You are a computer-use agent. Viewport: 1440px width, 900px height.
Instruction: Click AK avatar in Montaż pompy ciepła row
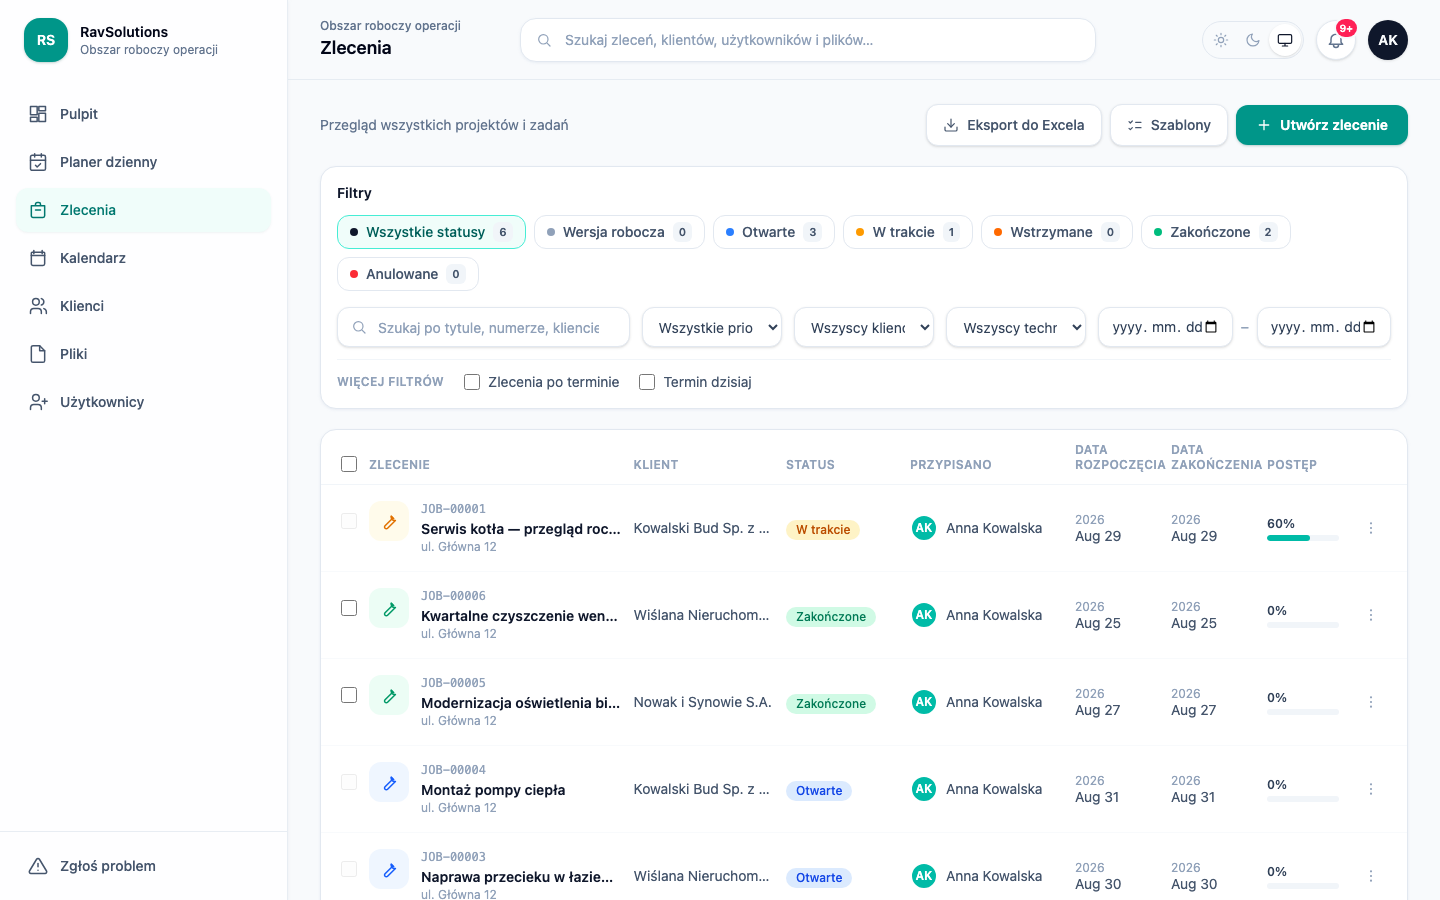(924, 789)
